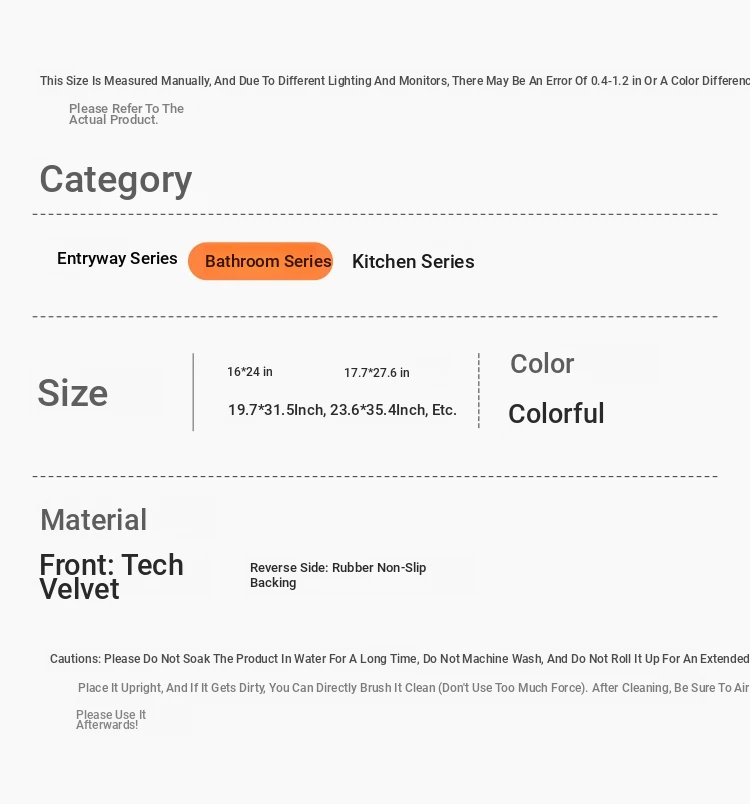750x804 pixels.
Task: Click the Cautions soaking warning line
Action: point(400,659)
